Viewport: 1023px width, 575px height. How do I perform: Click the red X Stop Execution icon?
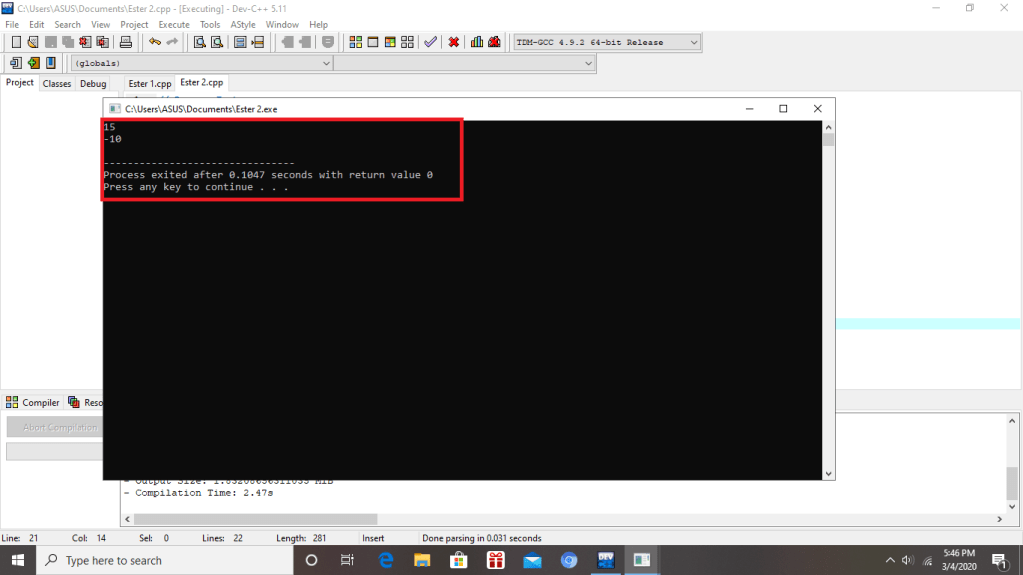(454, 42)
